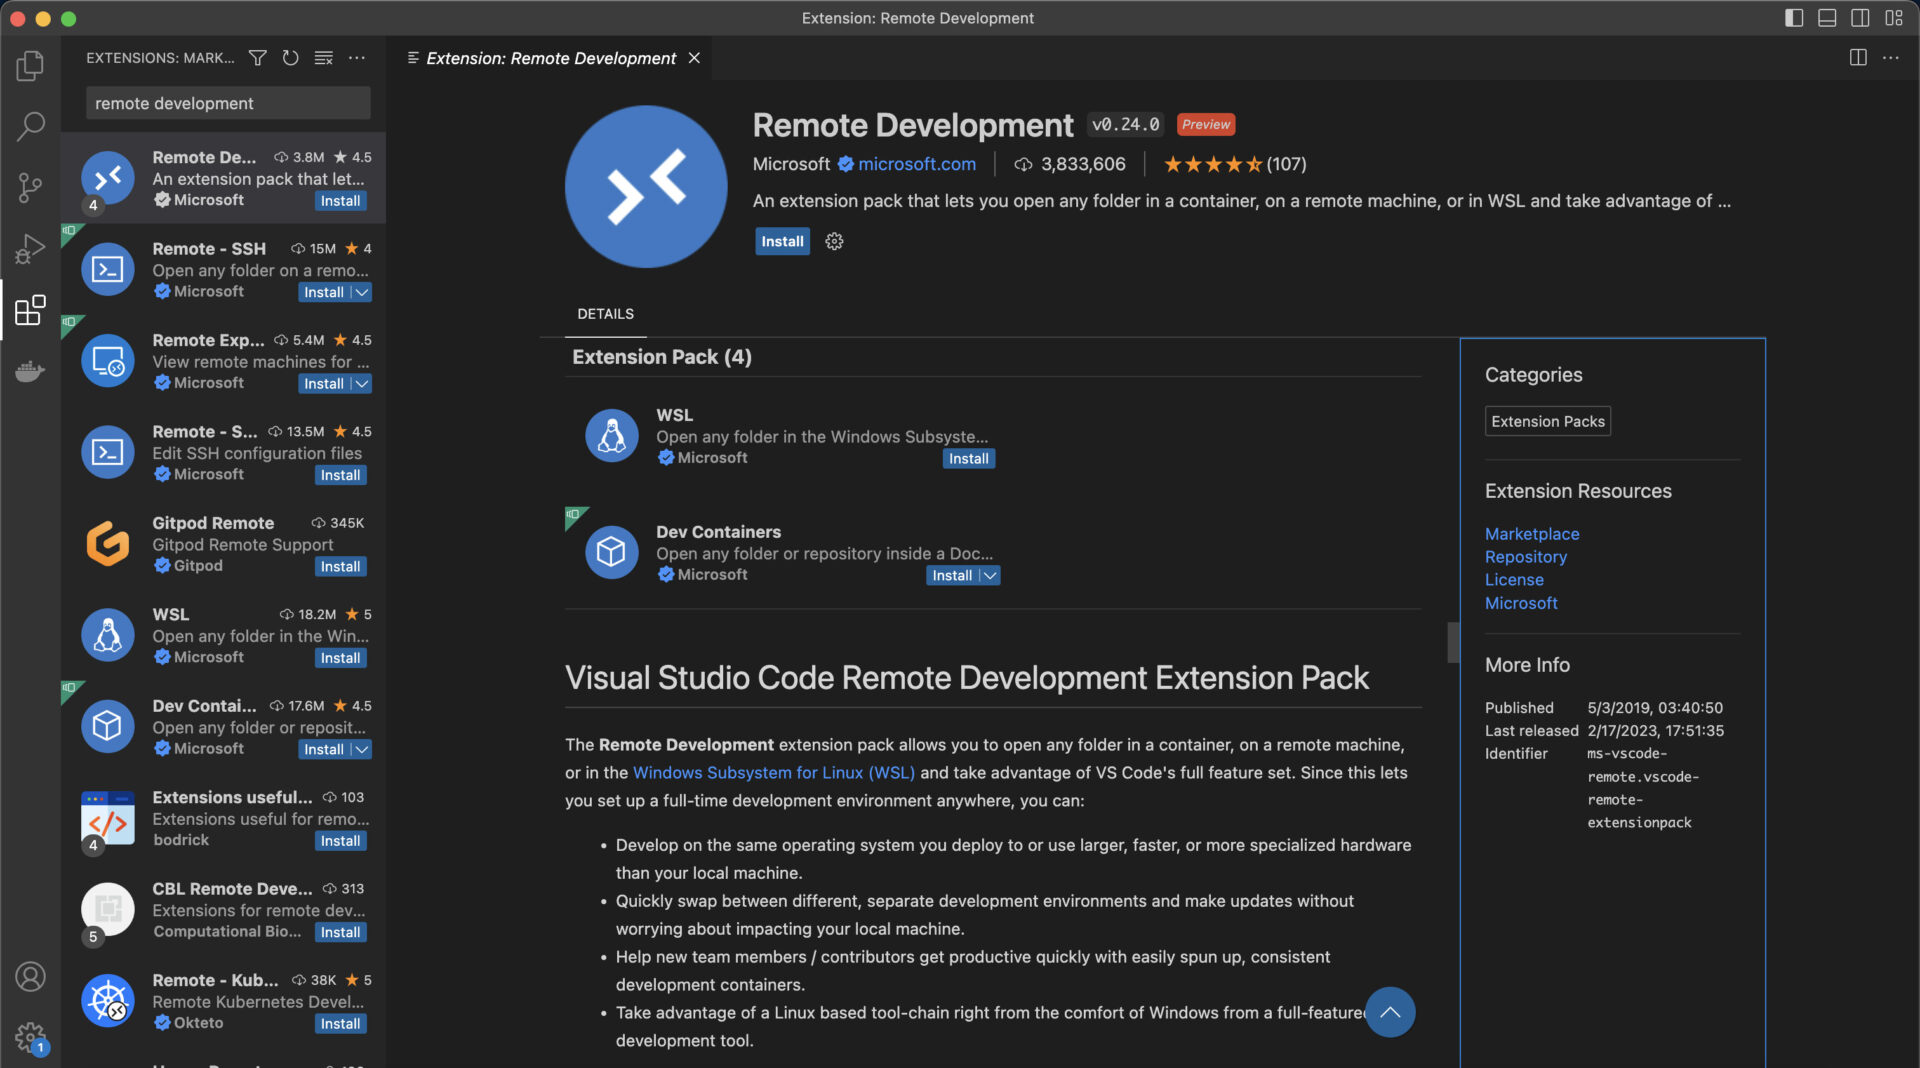Image resolution: width=1920 pixels, height=1068 pixels.
Task: Open the Docker view in activity bar
Action: pyautogui.click(x=30, y=372)
